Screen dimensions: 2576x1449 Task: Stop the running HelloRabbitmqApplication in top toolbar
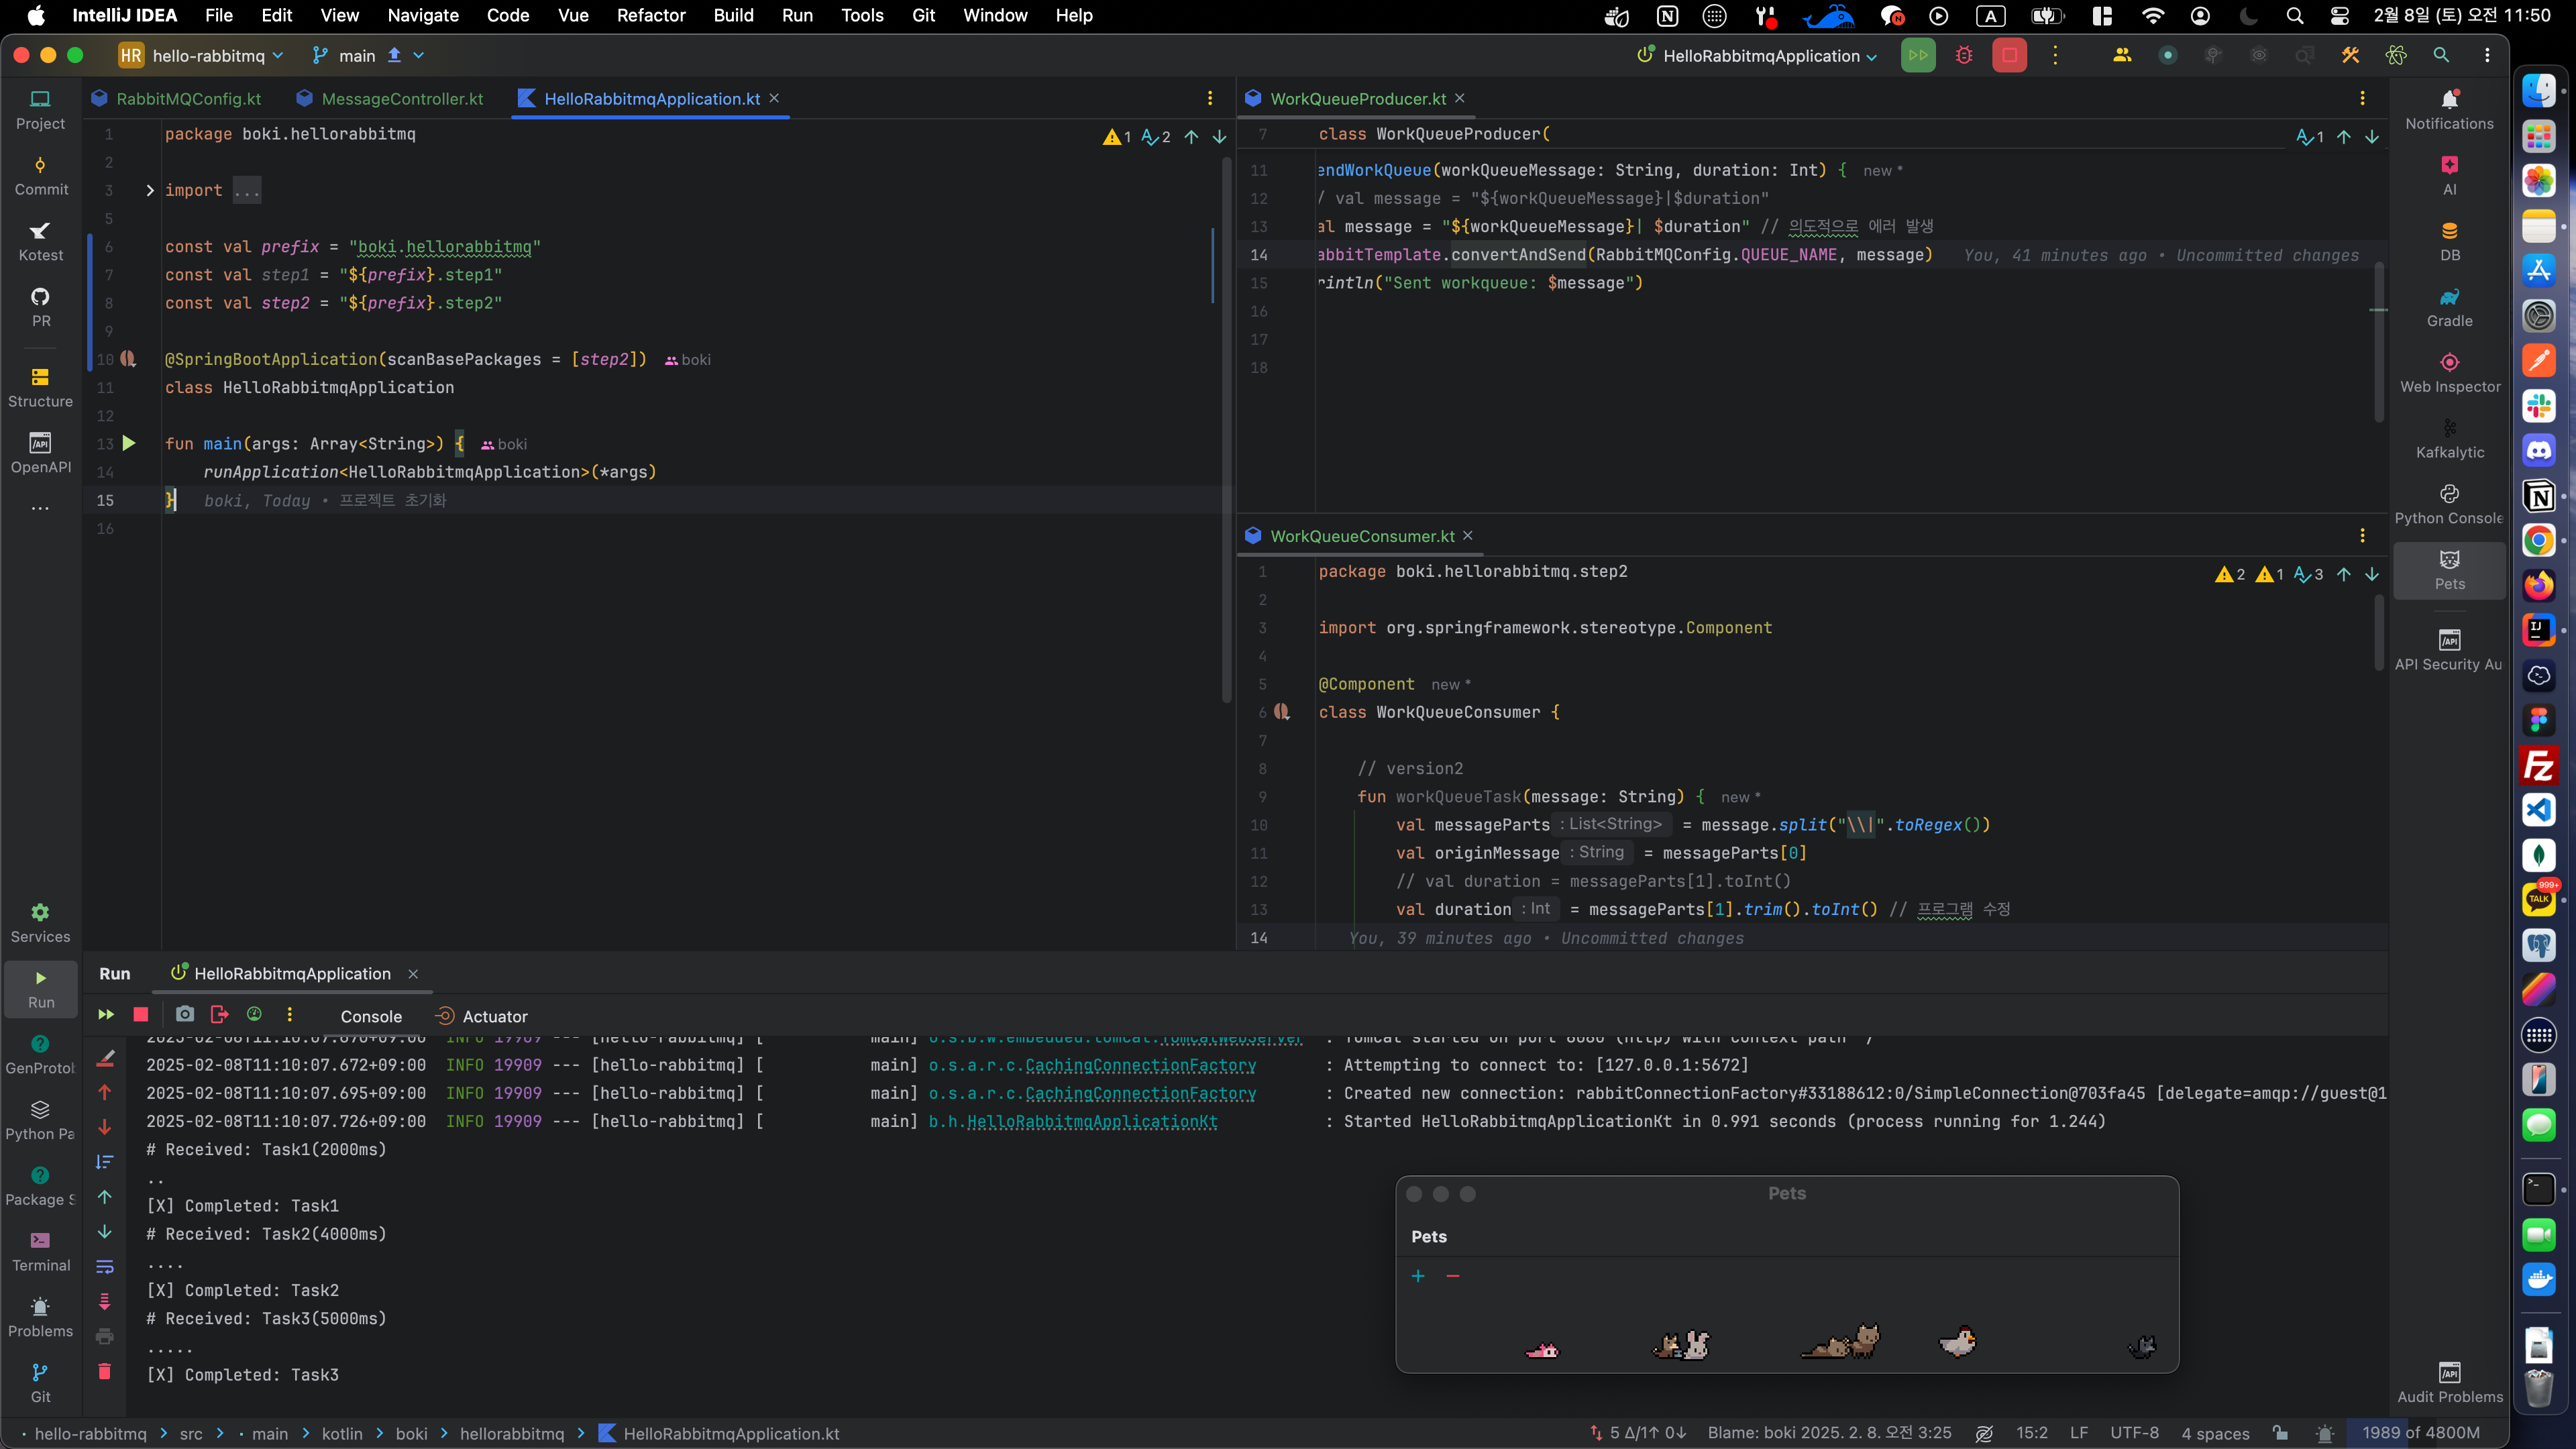coord(2009,56)
